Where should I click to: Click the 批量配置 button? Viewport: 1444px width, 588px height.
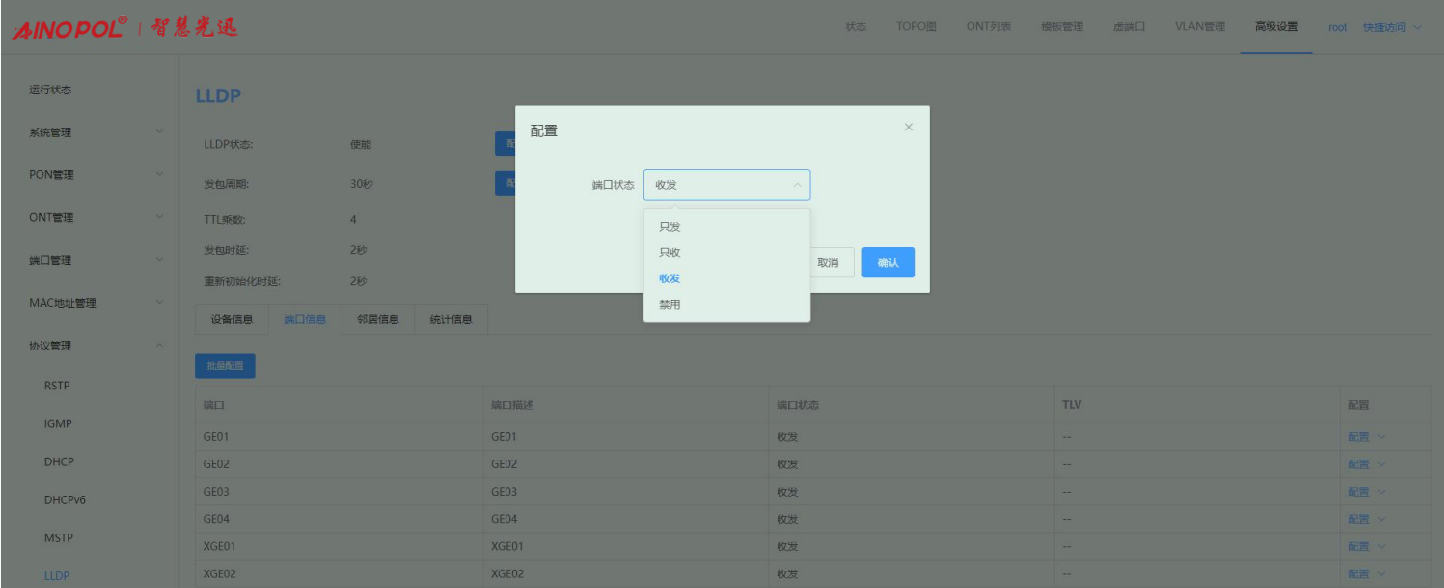(x=225, y=366)
